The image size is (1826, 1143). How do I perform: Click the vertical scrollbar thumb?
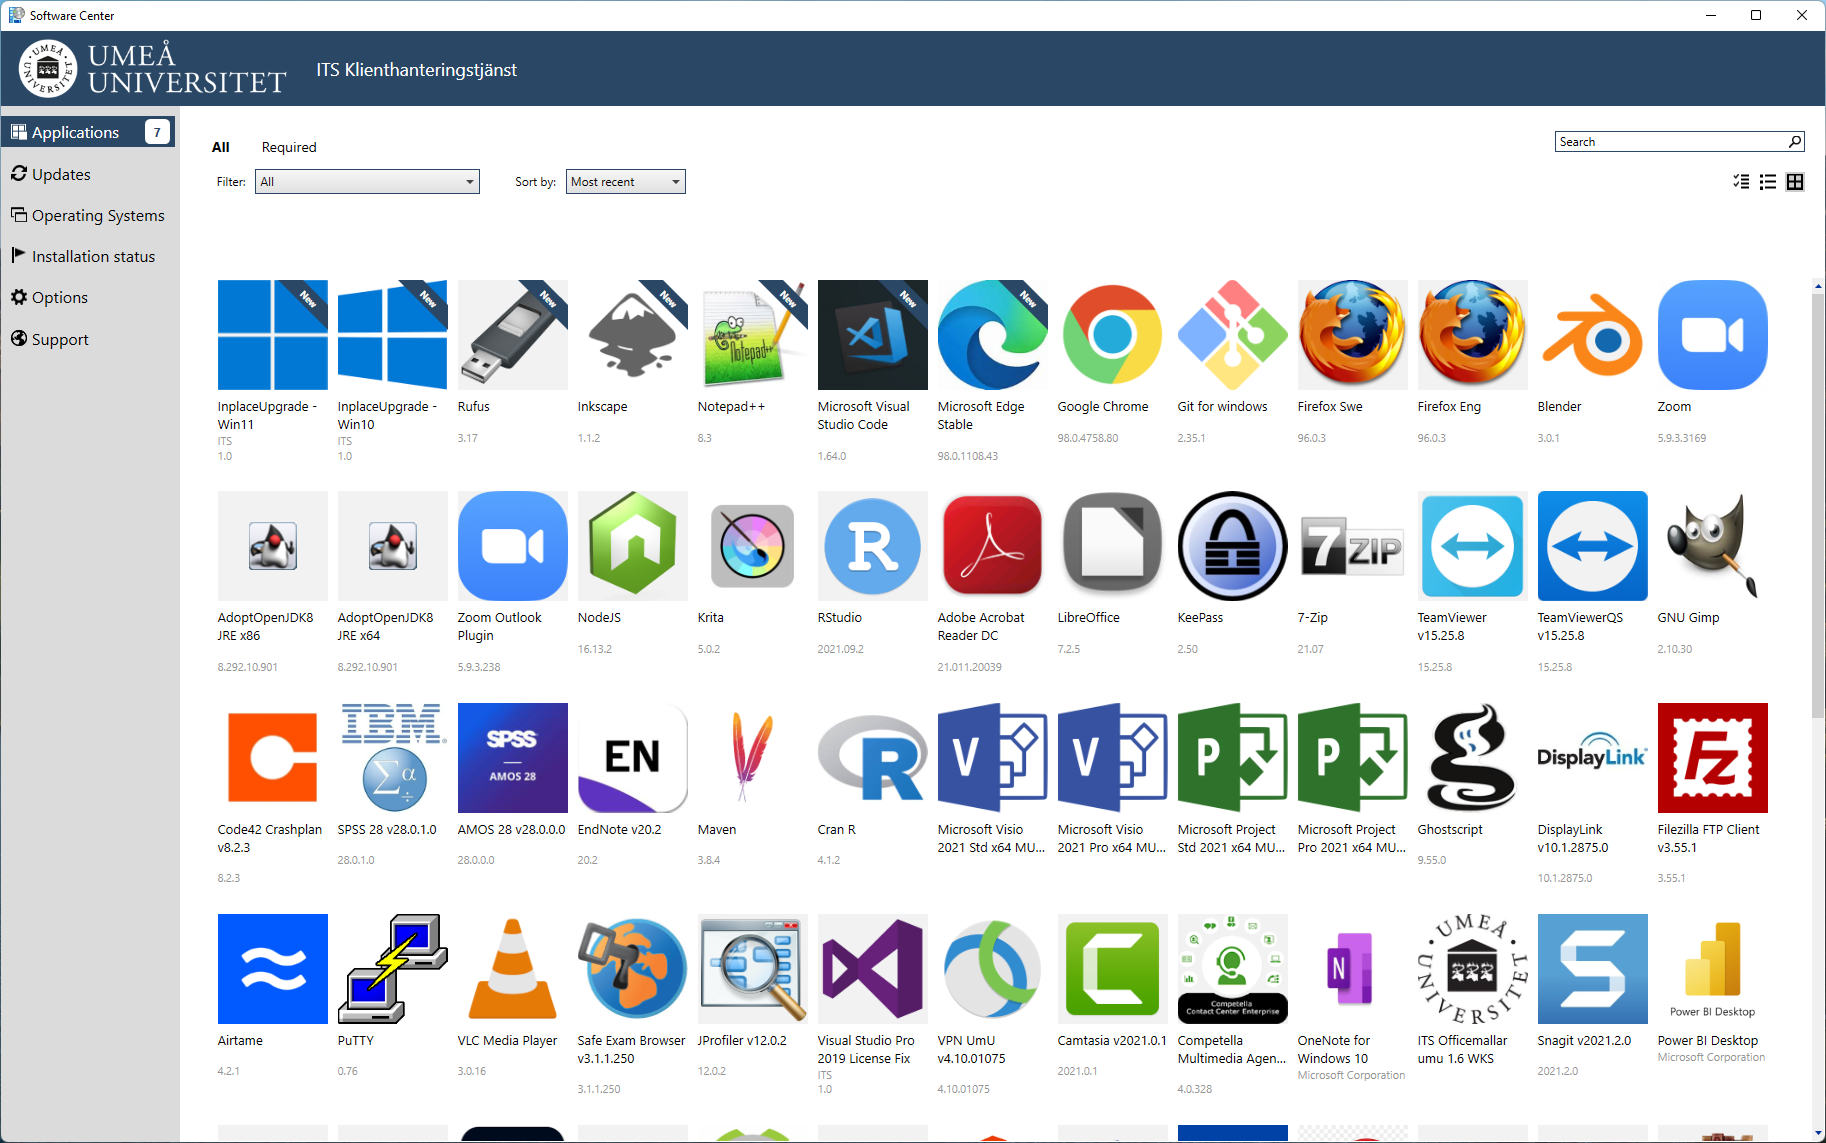(1818, 505)
